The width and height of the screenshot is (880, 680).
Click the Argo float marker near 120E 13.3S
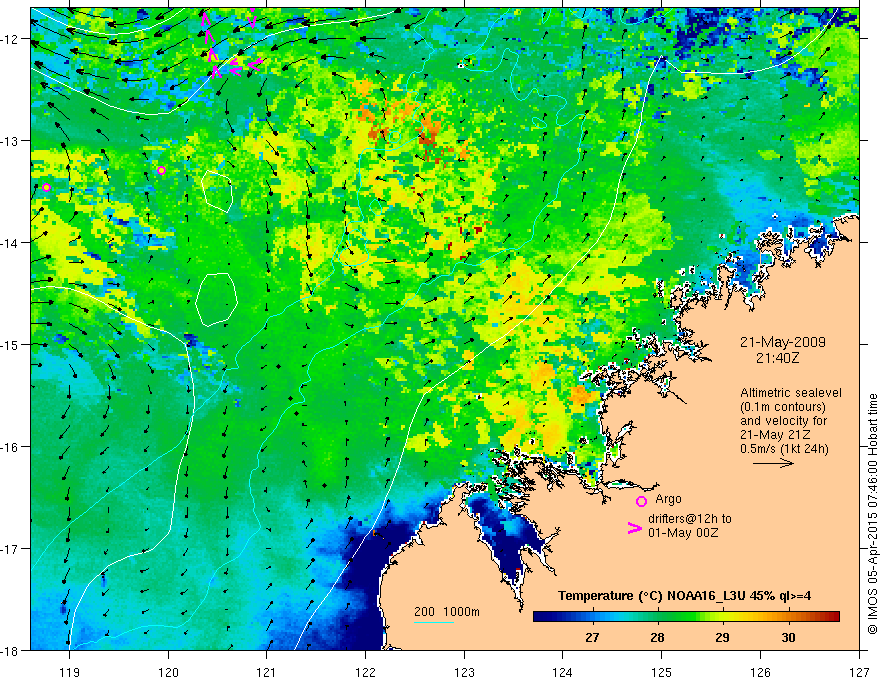(162, 171)
